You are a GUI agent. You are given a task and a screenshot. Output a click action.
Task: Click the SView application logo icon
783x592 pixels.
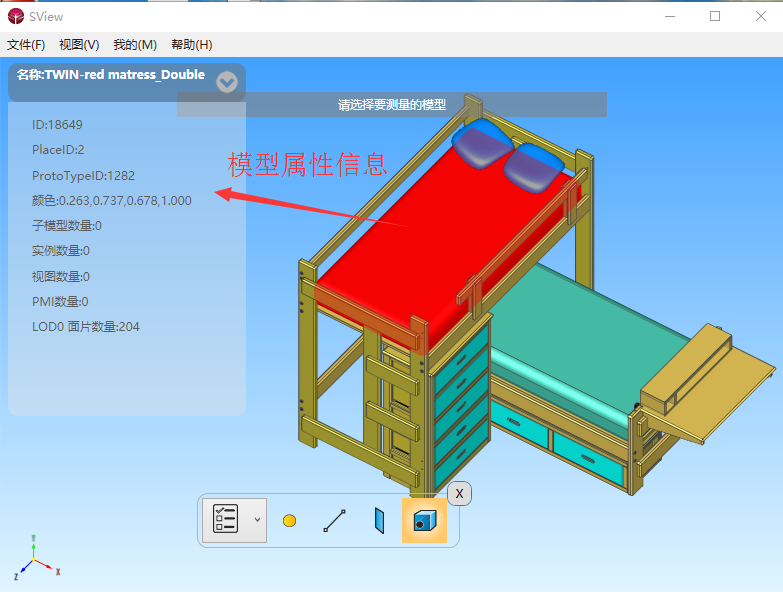pyautogui.click(x=16, y=16)
